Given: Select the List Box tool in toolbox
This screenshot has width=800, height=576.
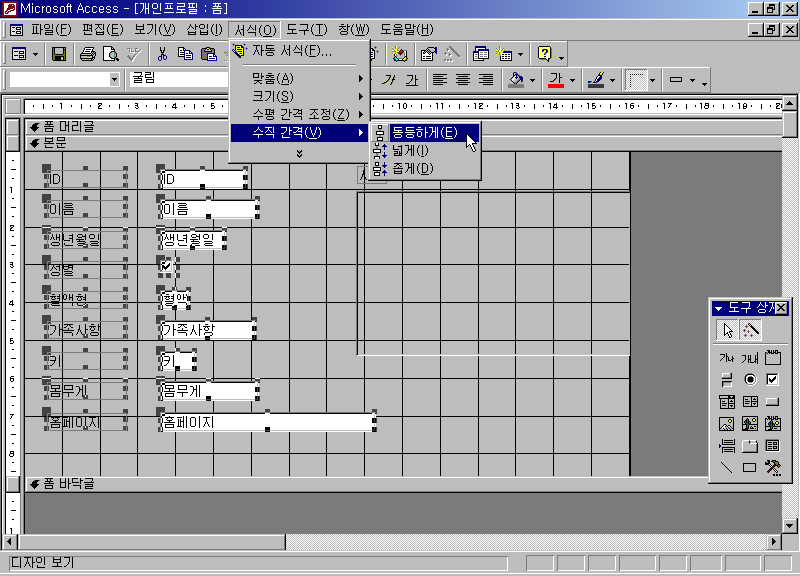Looking at the screenshot, I should pyautogui.click(x=749, y=402).
